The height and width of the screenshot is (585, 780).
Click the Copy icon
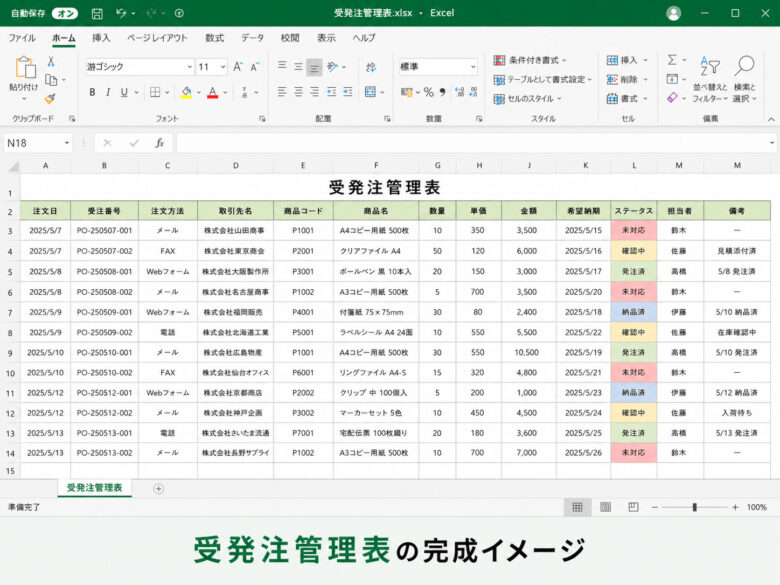pyautogui.click(x=51, y=80)
